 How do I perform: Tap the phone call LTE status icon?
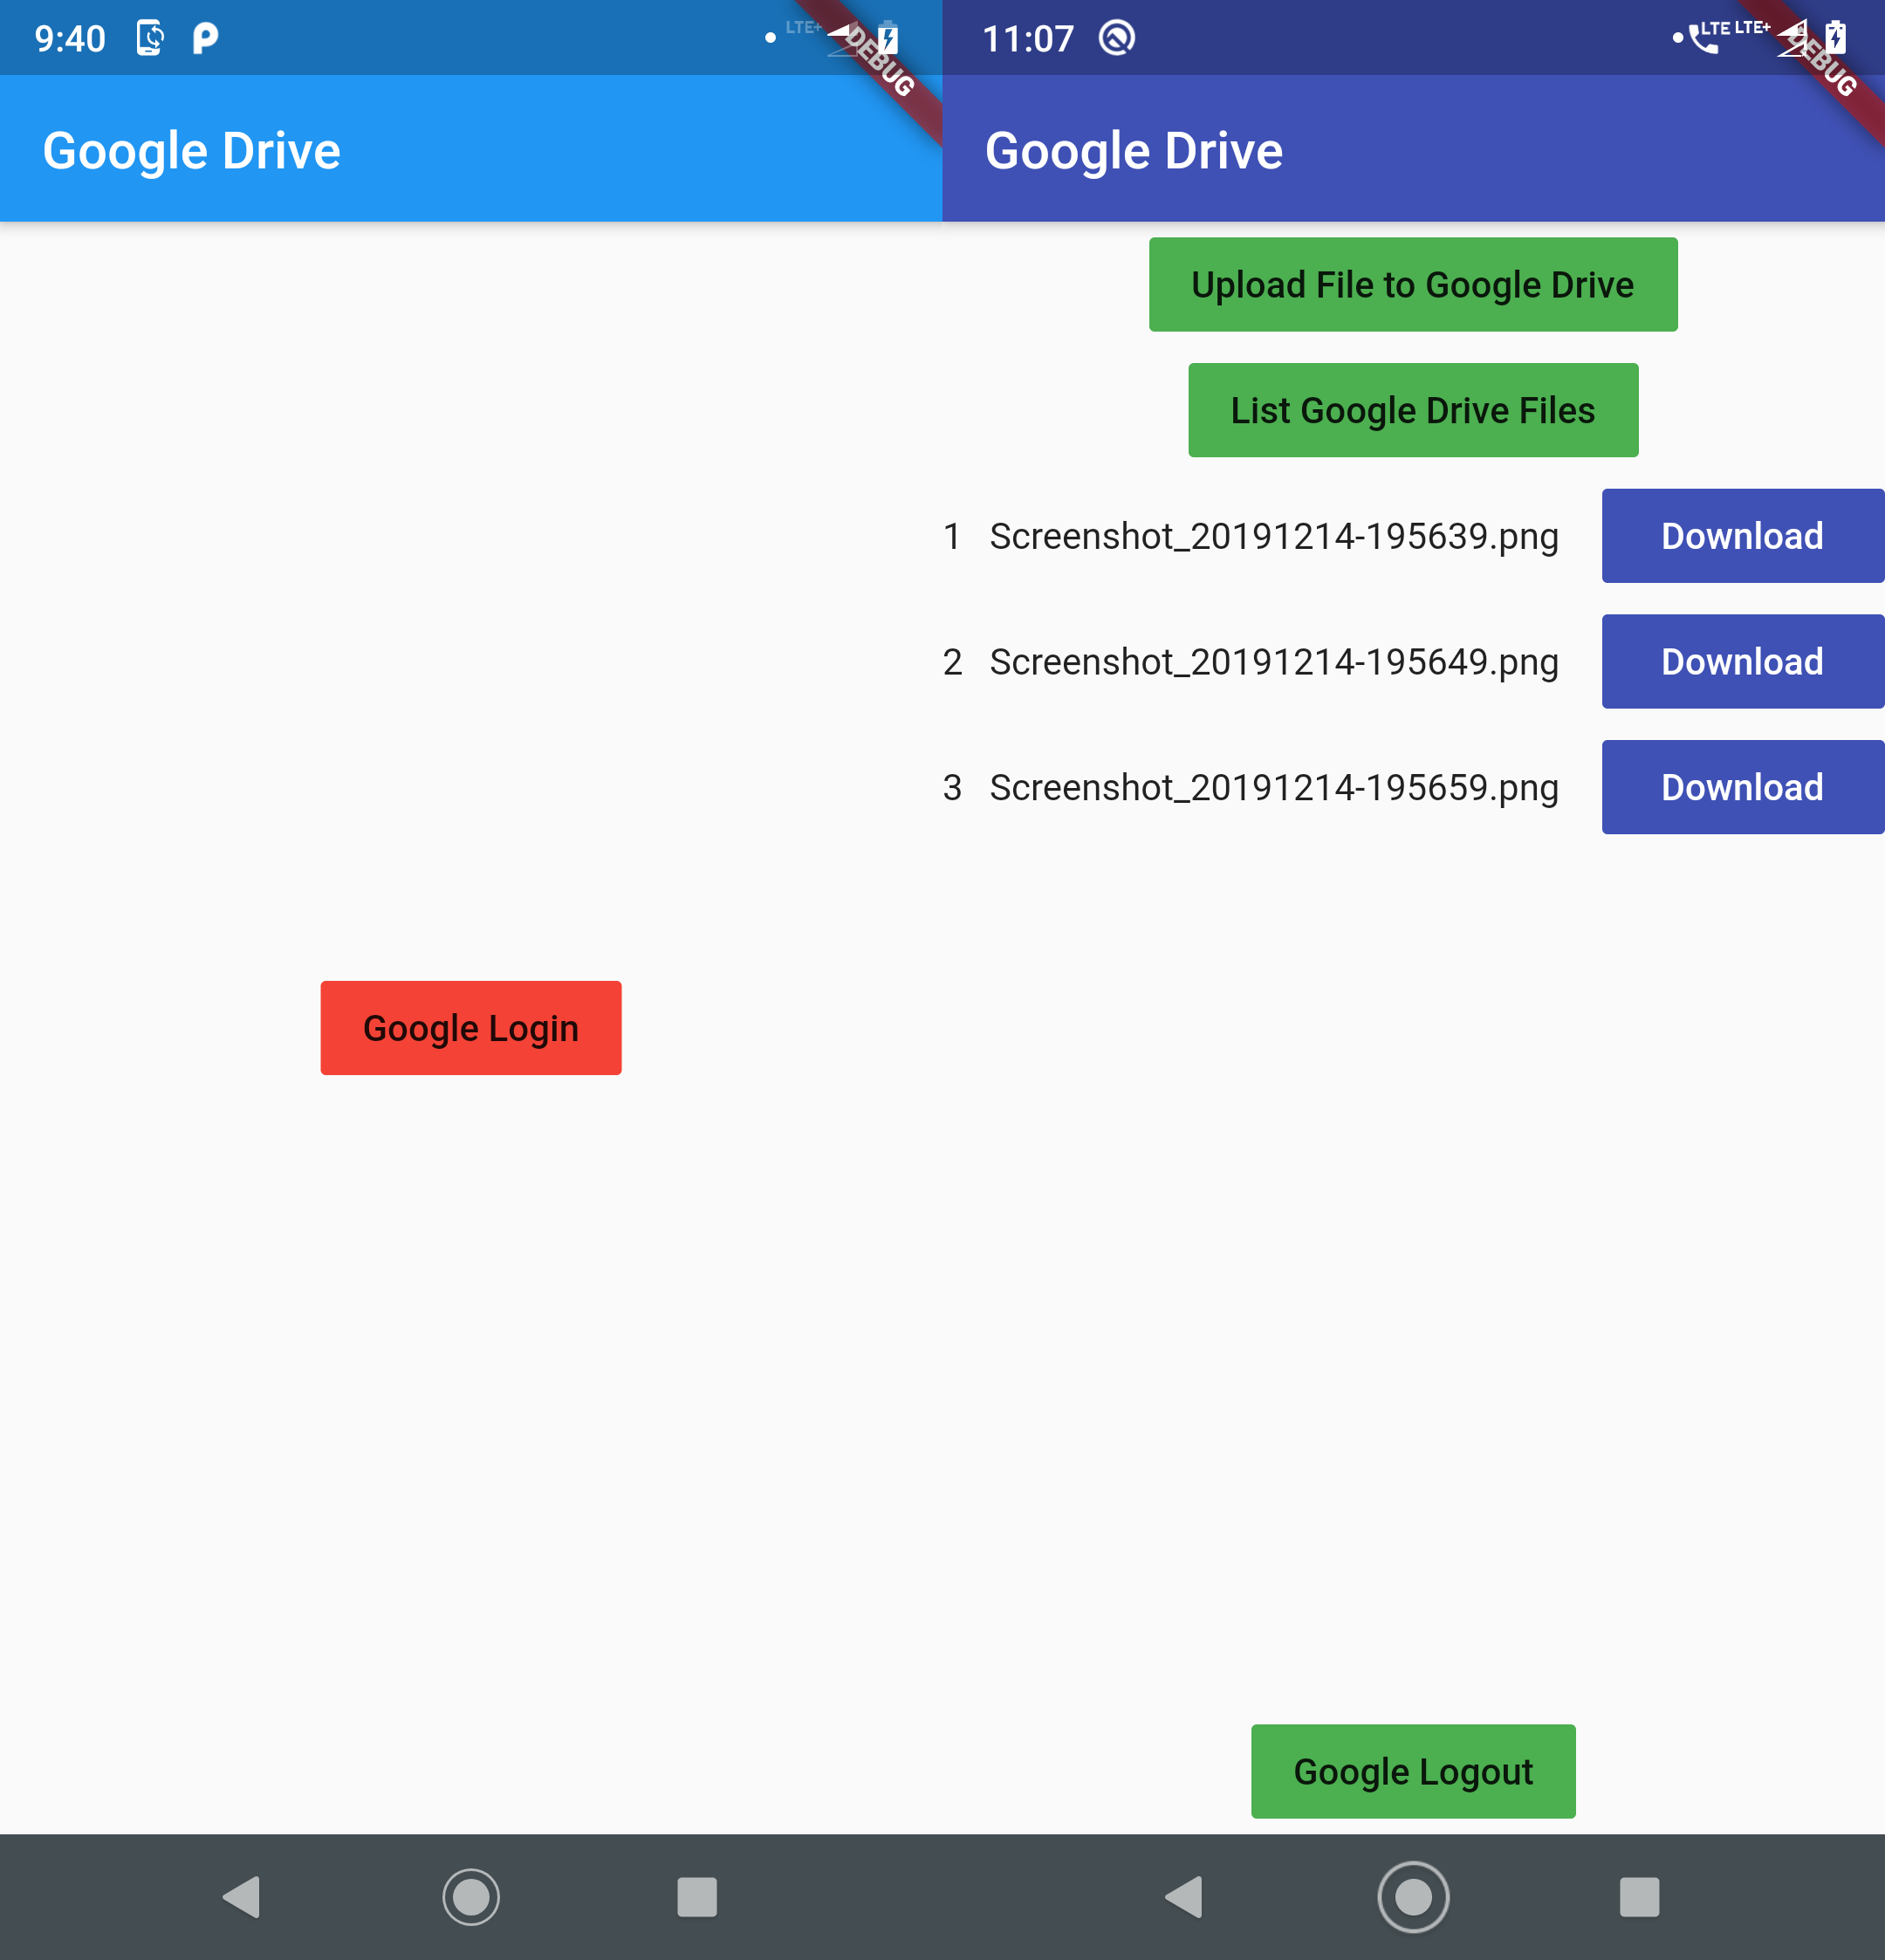coord(1703,38)
